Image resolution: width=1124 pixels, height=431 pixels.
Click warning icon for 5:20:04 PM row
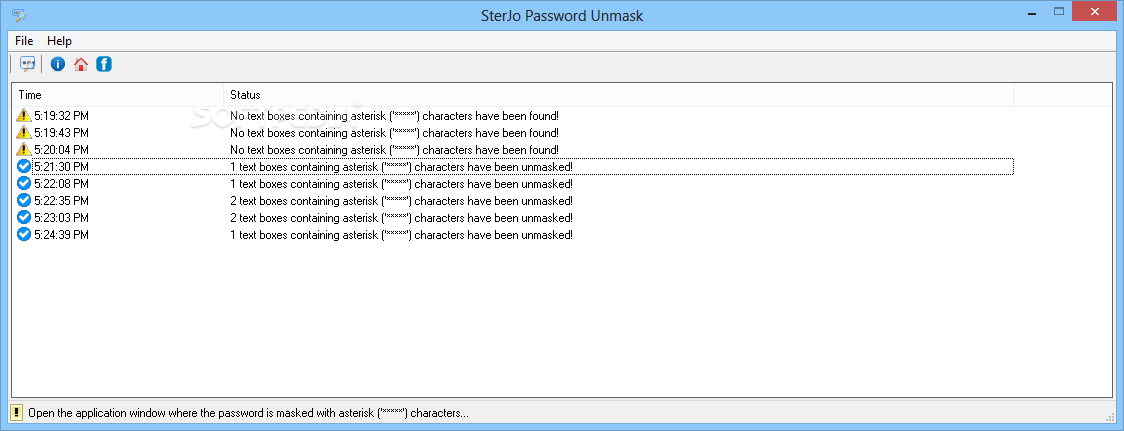click(24, 149)
